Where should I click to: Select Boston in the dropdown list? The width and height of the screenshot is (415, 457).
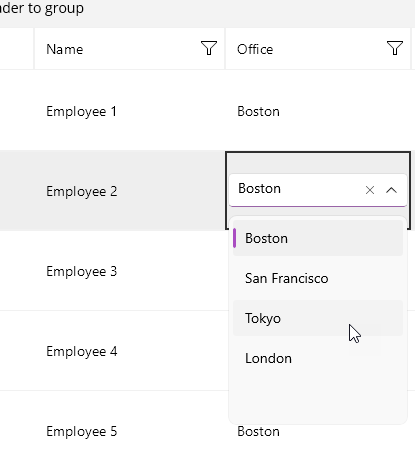[x=318, y=238]
